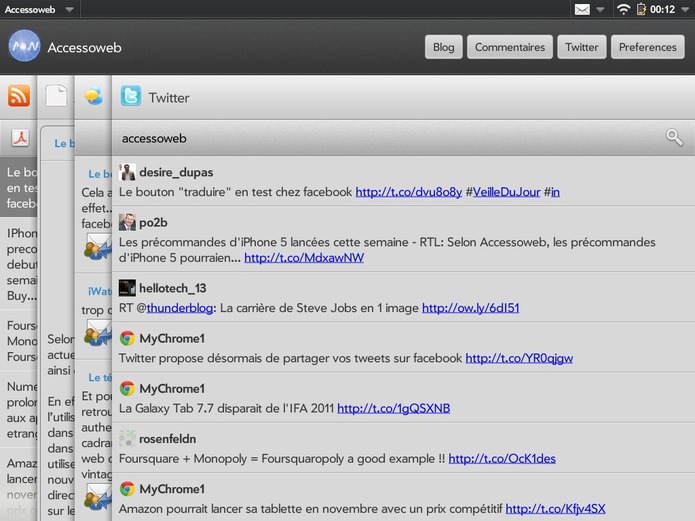The width and height of the screenshot is (695, 521).
Task: Select the 'Fours… Mono…' article in blog list
Action: pyautogui.click(x=20, y=341)
